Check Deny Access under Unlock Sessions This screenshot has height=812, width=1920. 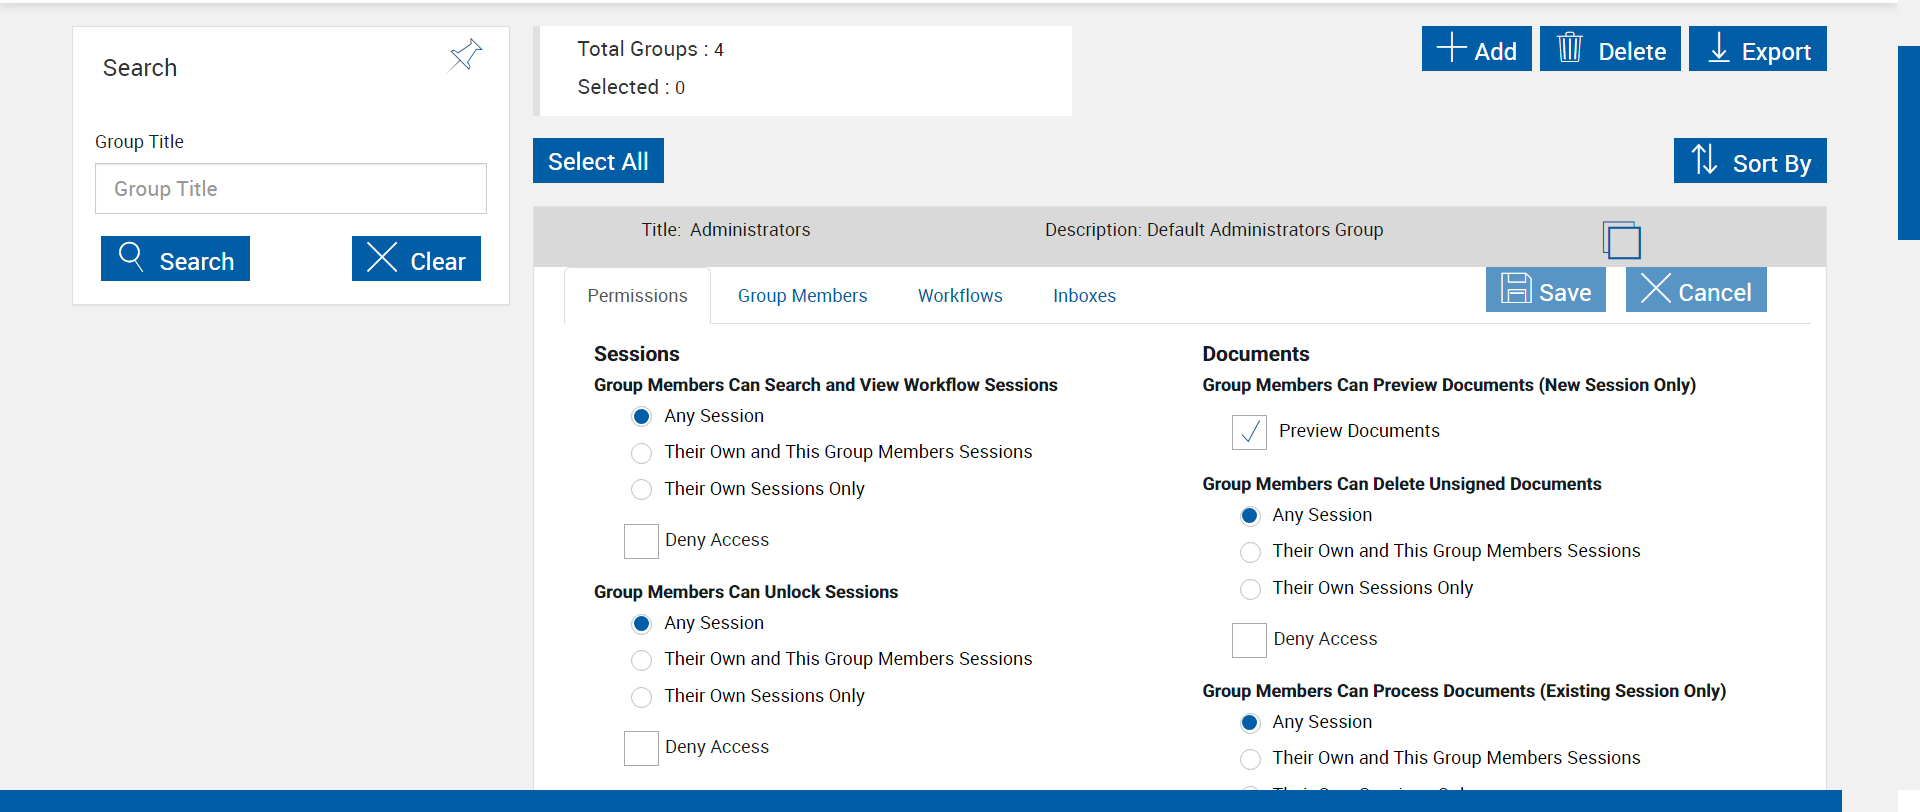tap(641, 748)
